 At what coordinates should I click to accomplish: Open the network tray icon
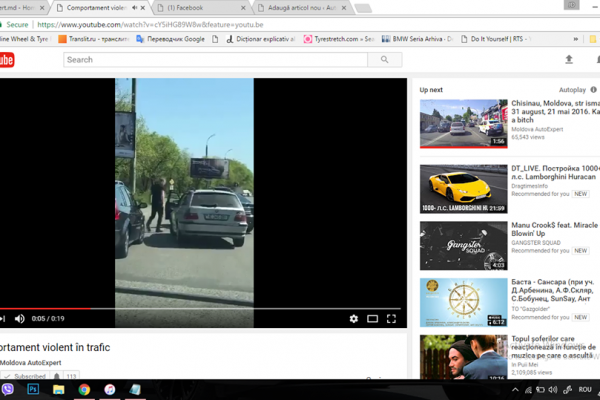coord(528,390)
